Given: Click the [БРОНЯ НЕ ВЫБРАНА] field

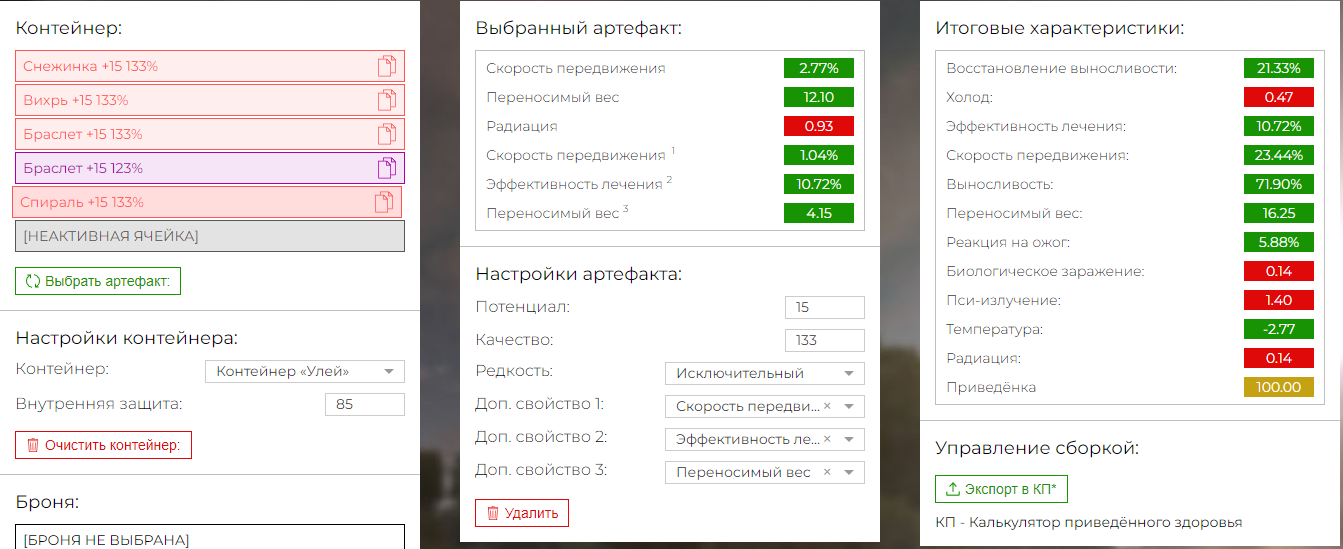Looking at the screenshot, I should click(x=210, y=537).
